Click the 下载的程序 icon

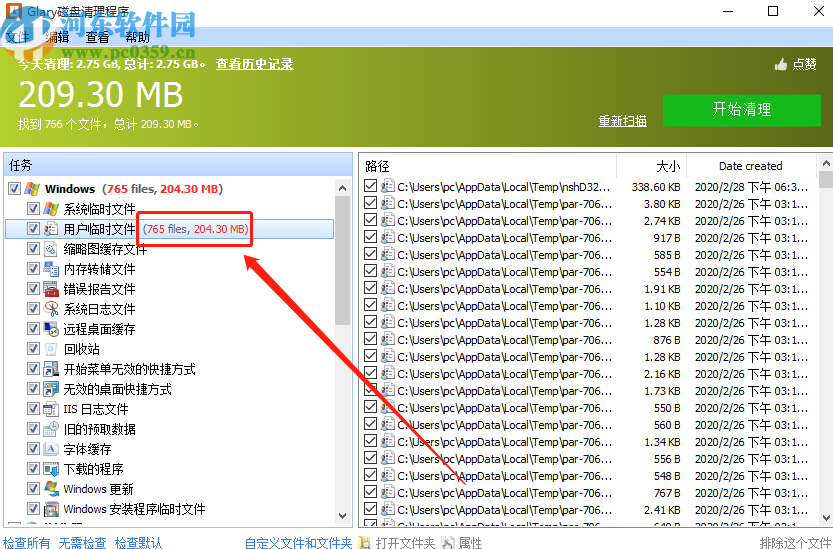coord(51,469)
